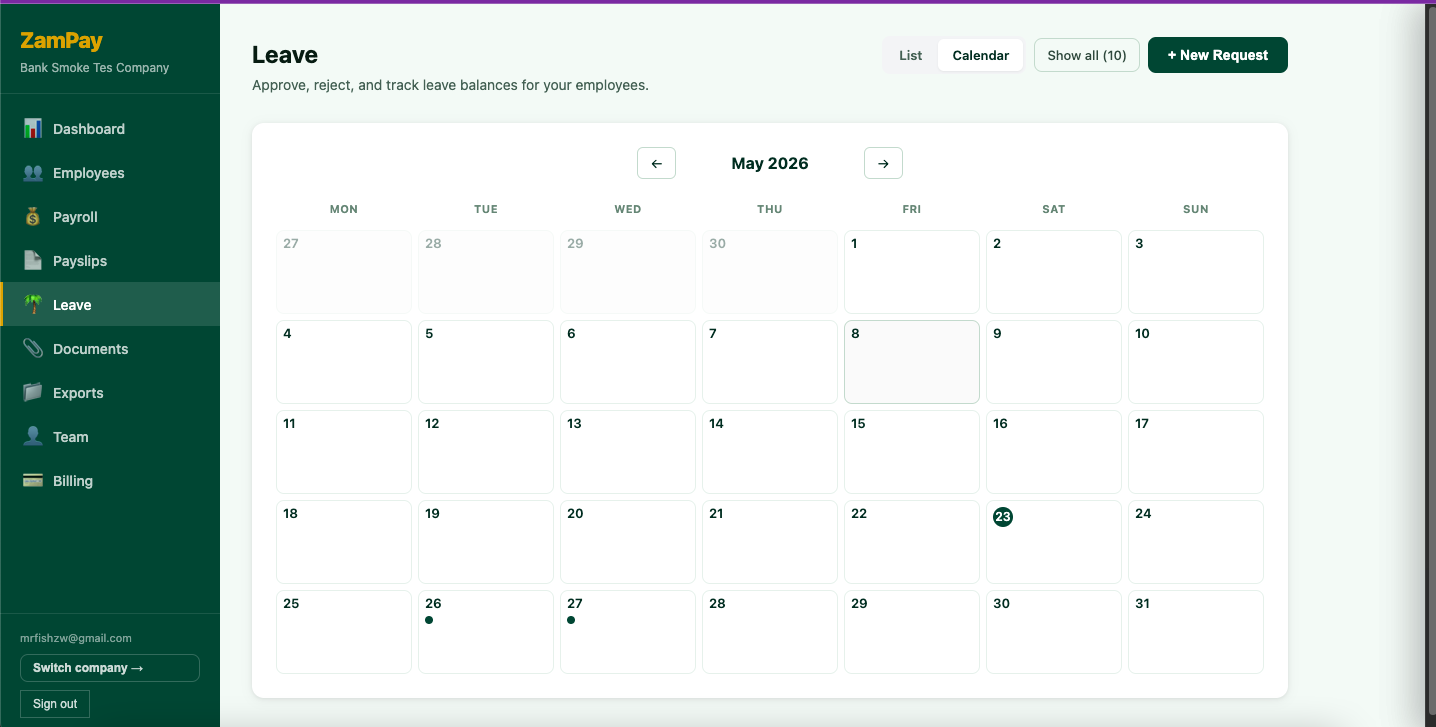
Task: Select May 18 in the calendar
Action: [344, 542]
